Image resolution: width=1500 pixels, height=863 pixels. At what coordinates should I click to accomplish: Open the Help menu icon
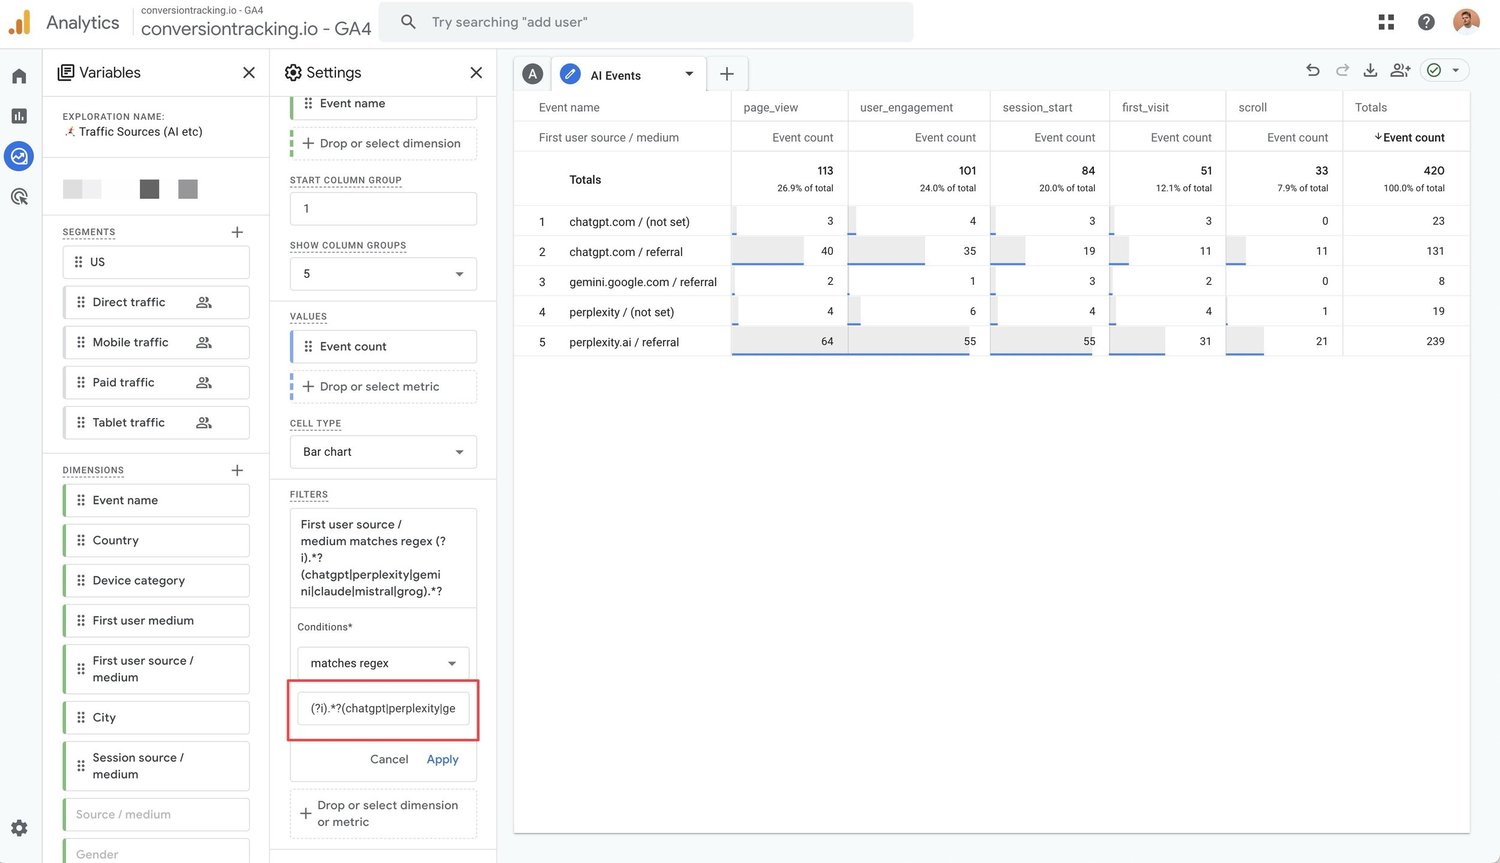[1426, 22]
